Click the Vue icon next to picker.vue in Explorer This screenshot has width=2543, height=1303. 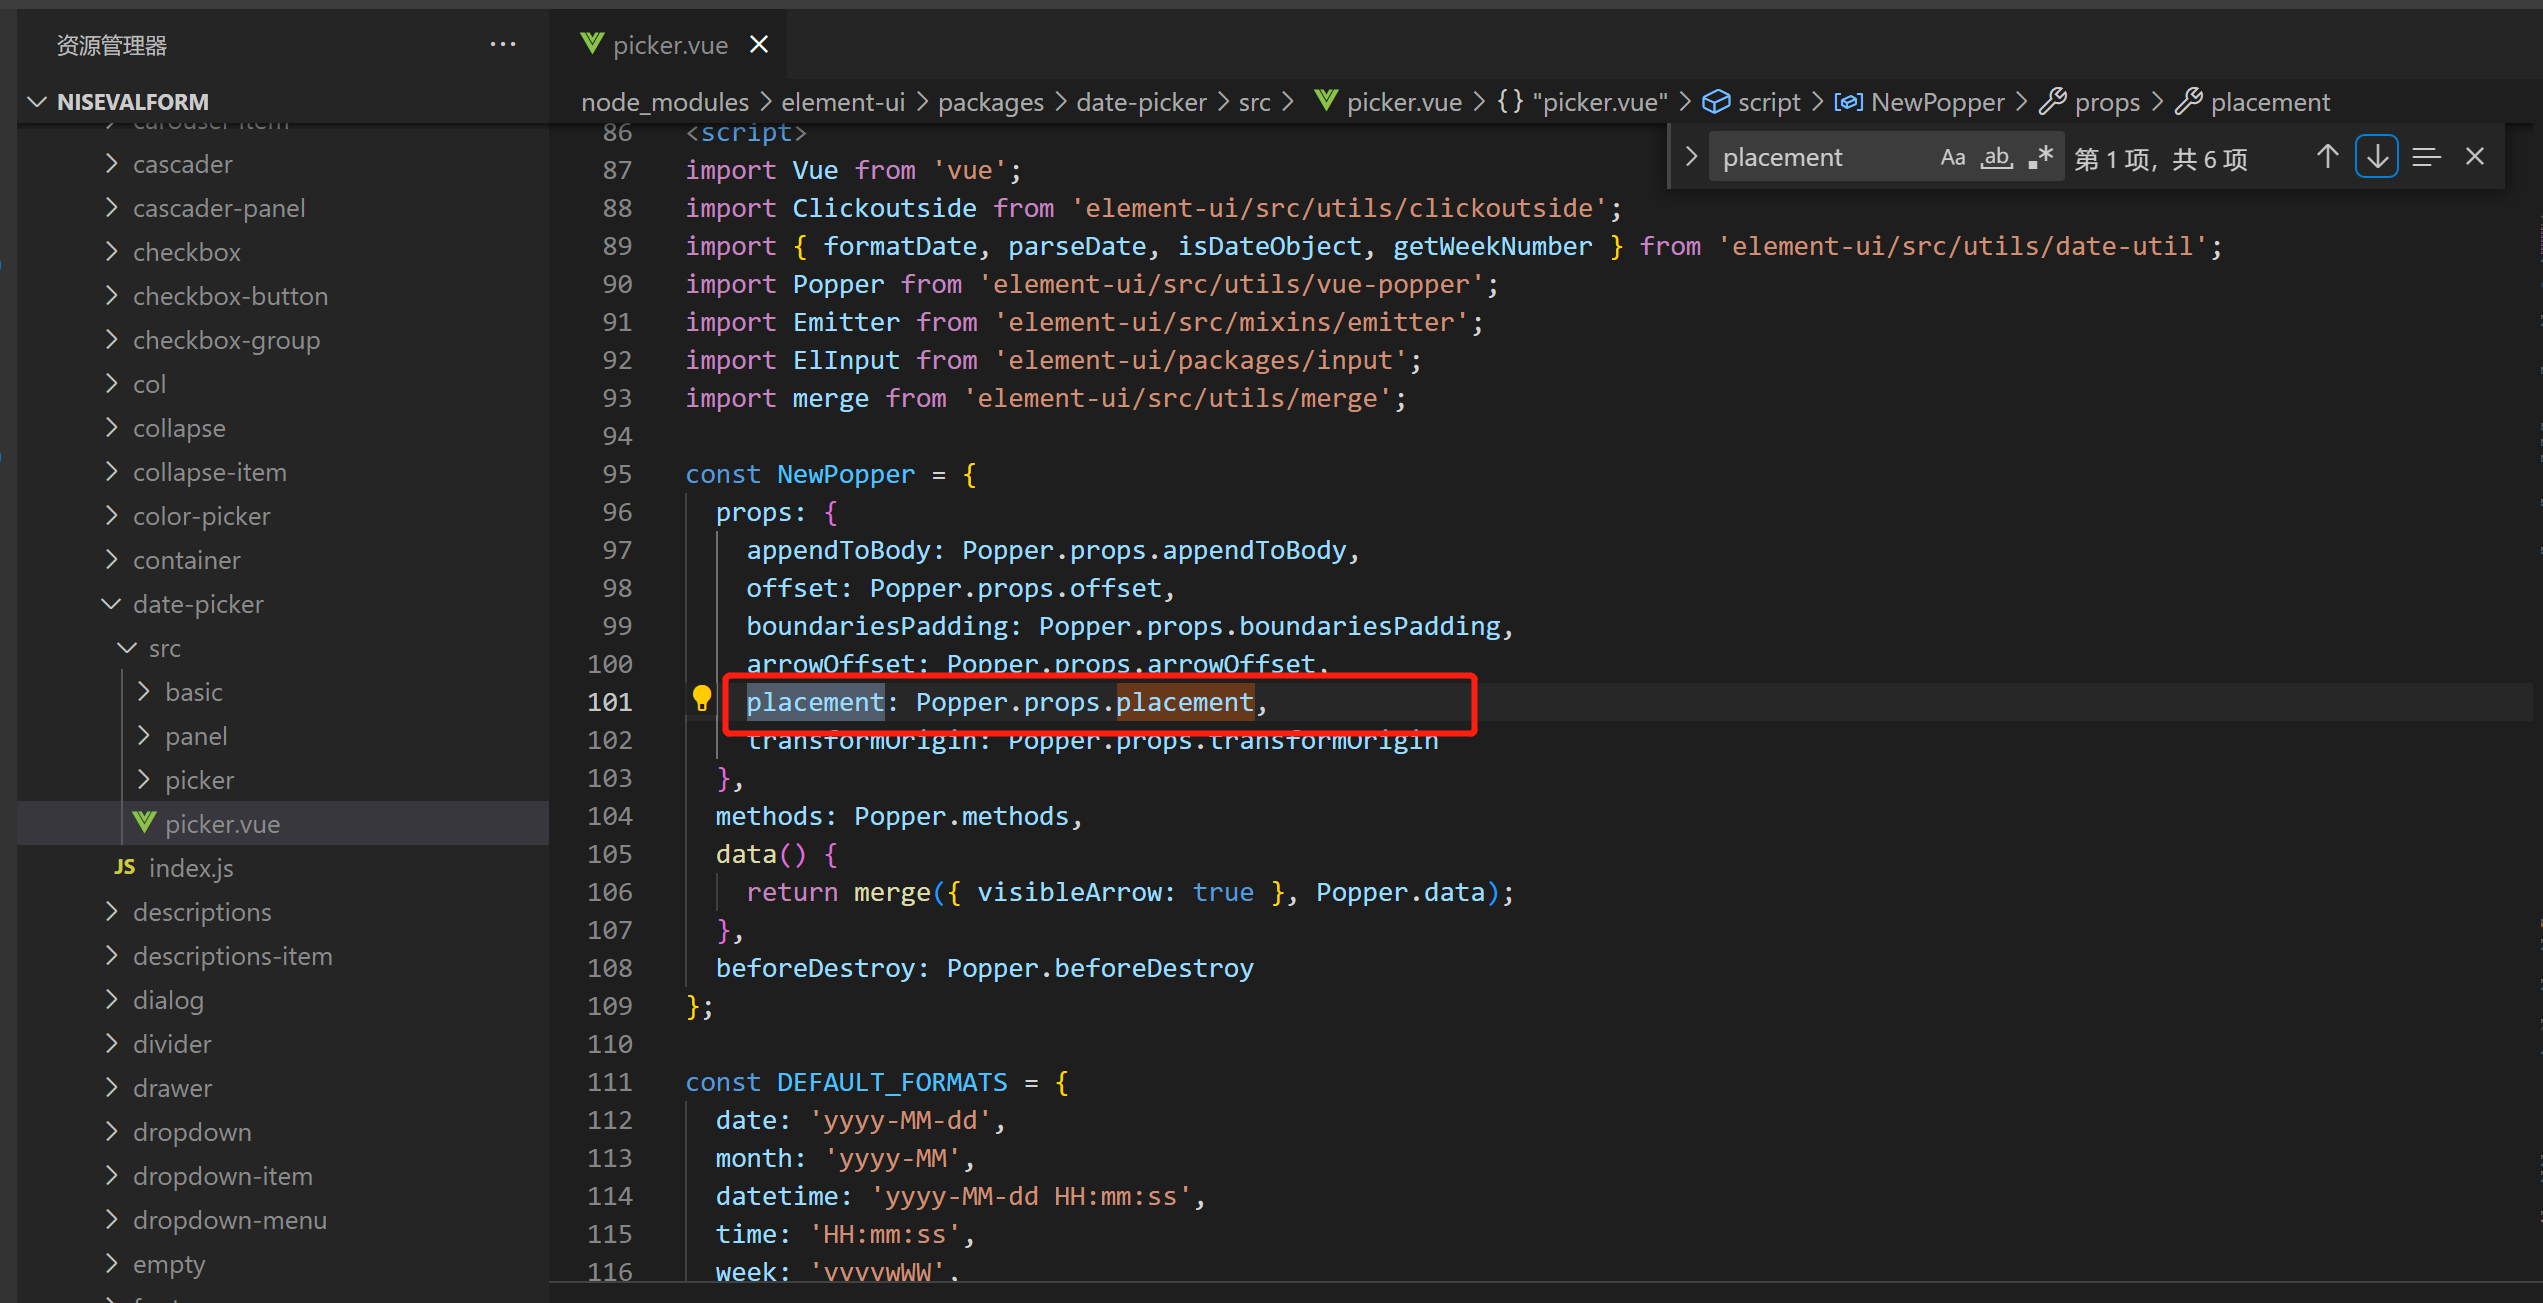point(143,823)
